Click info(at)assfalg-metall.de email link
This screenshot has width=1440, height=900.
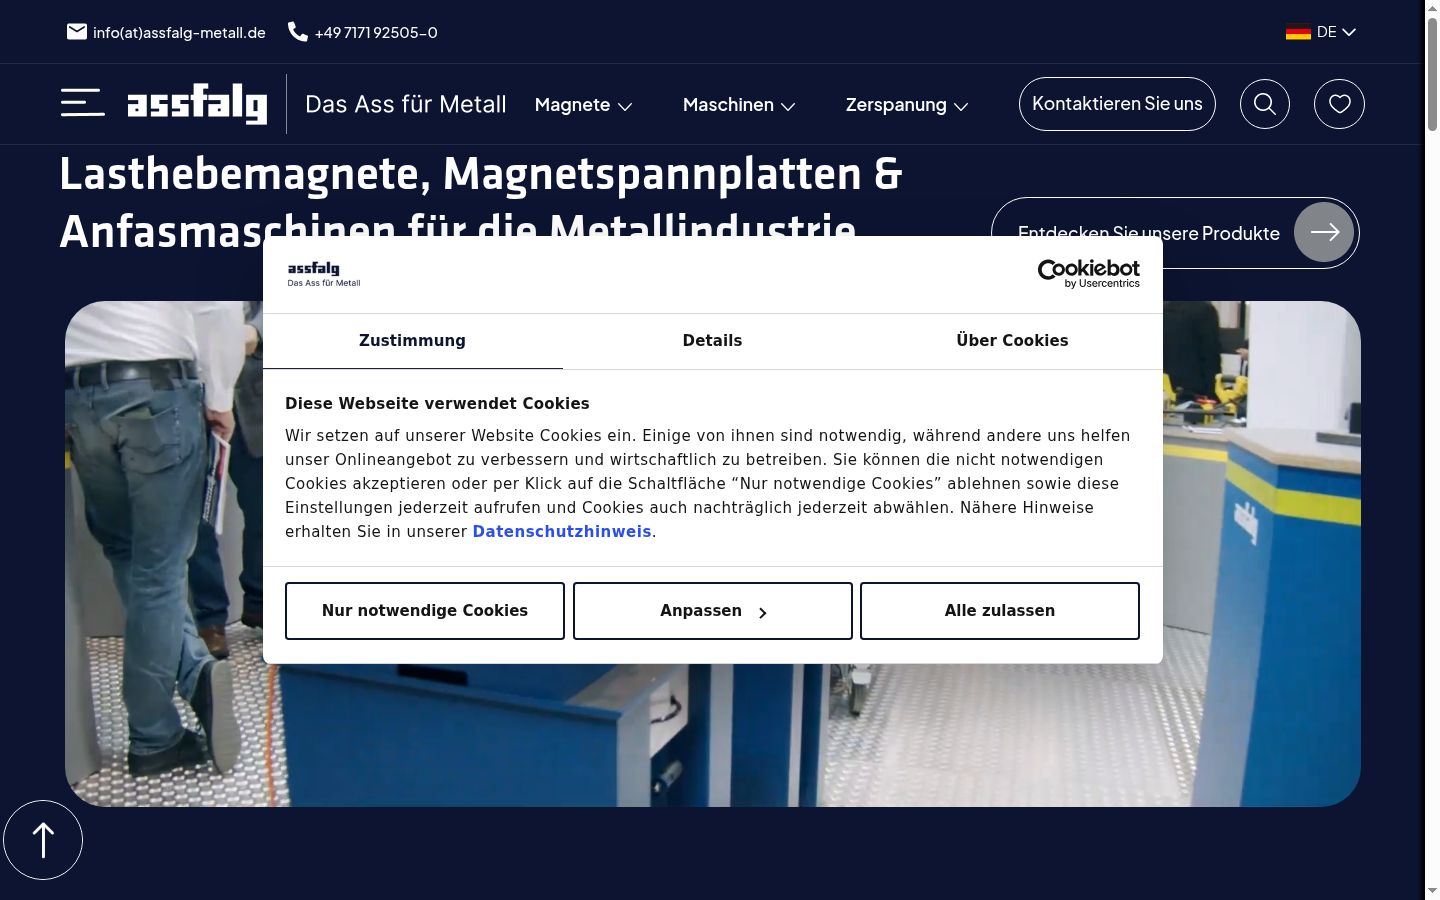pos(179,33)
